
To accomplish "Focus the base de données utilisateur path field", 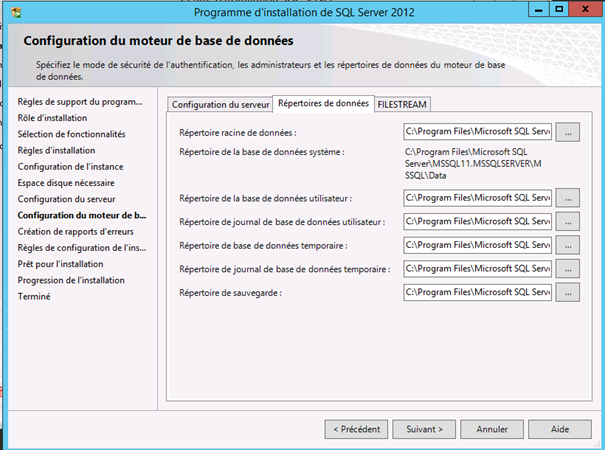I will [478, 198].
